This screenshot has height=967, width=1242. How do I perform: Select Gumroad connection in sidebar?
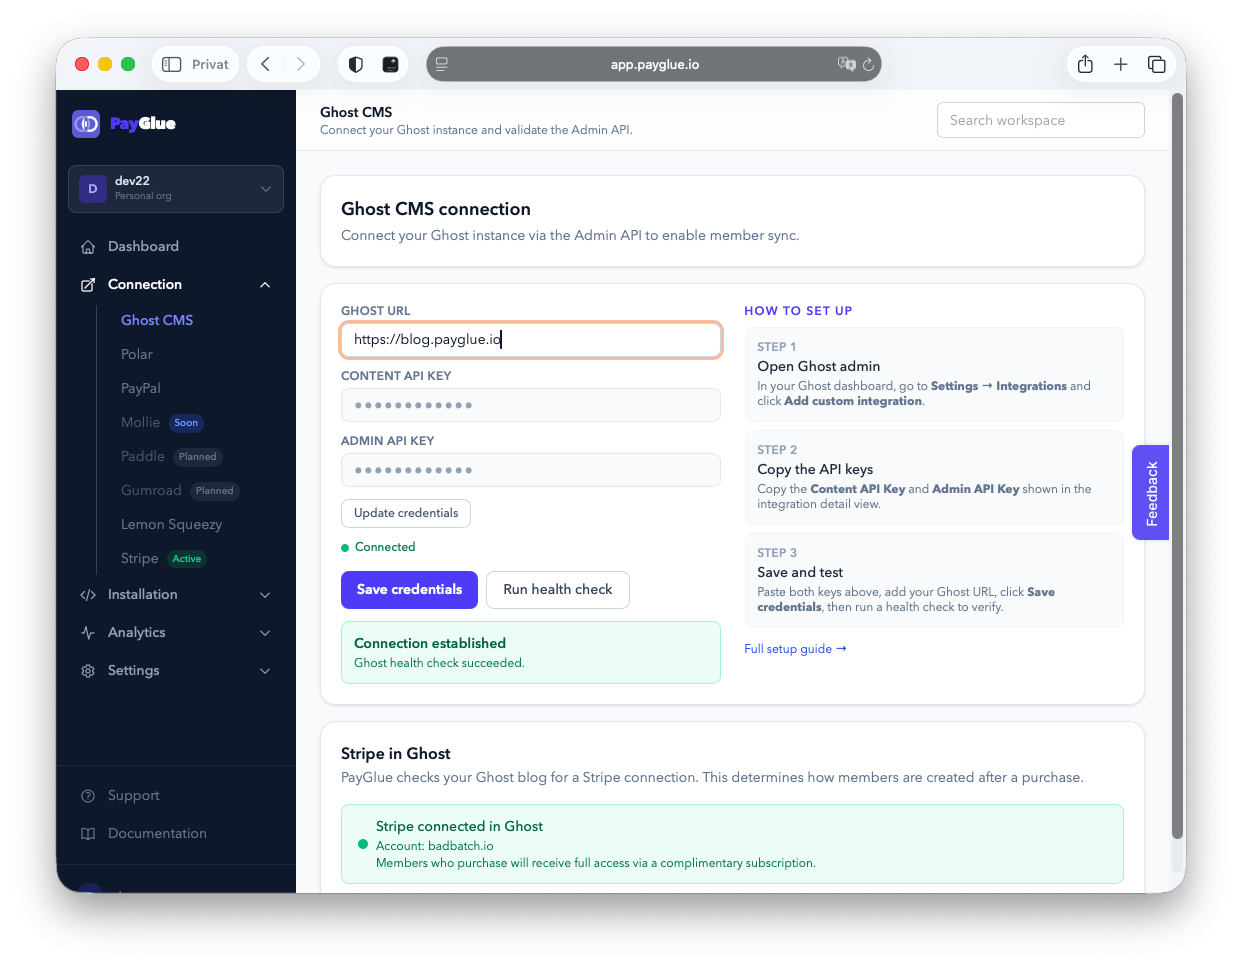click(x=151, y=490)
